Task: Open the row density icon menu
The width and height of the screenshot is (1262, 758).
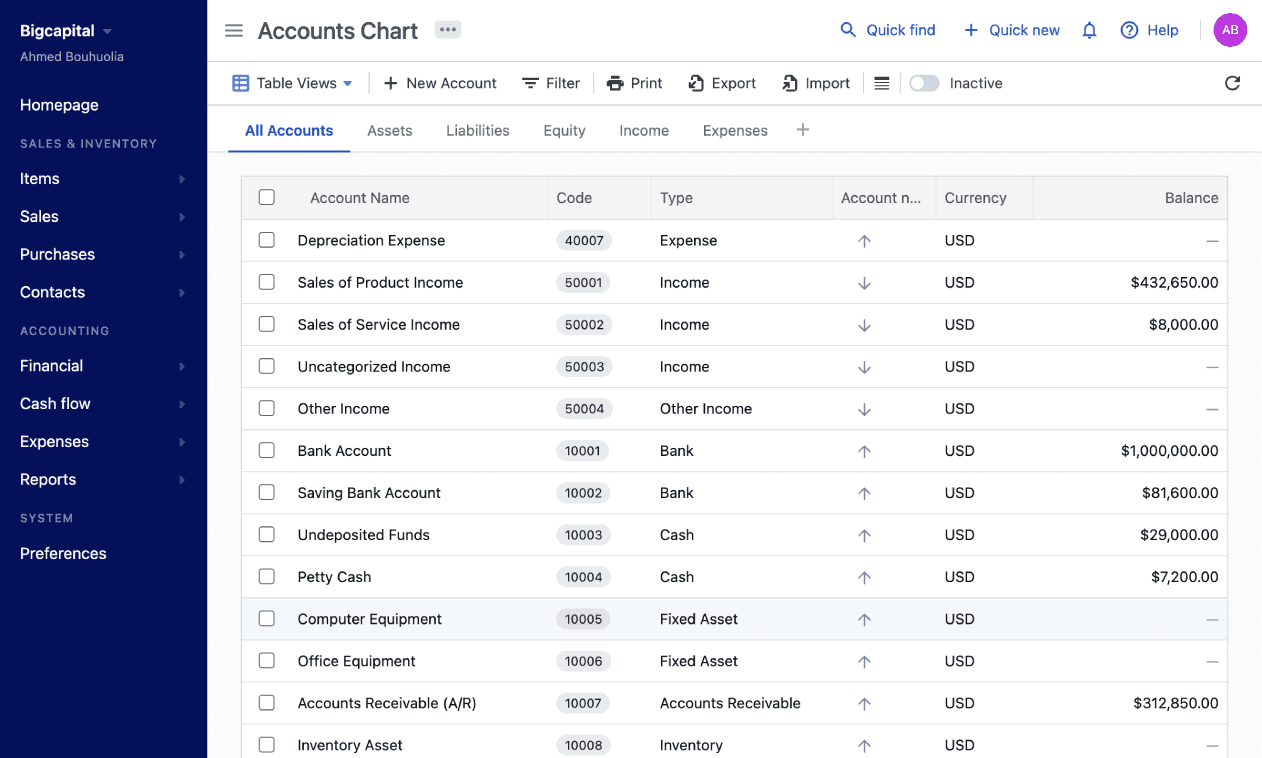Action: [881, 83]
